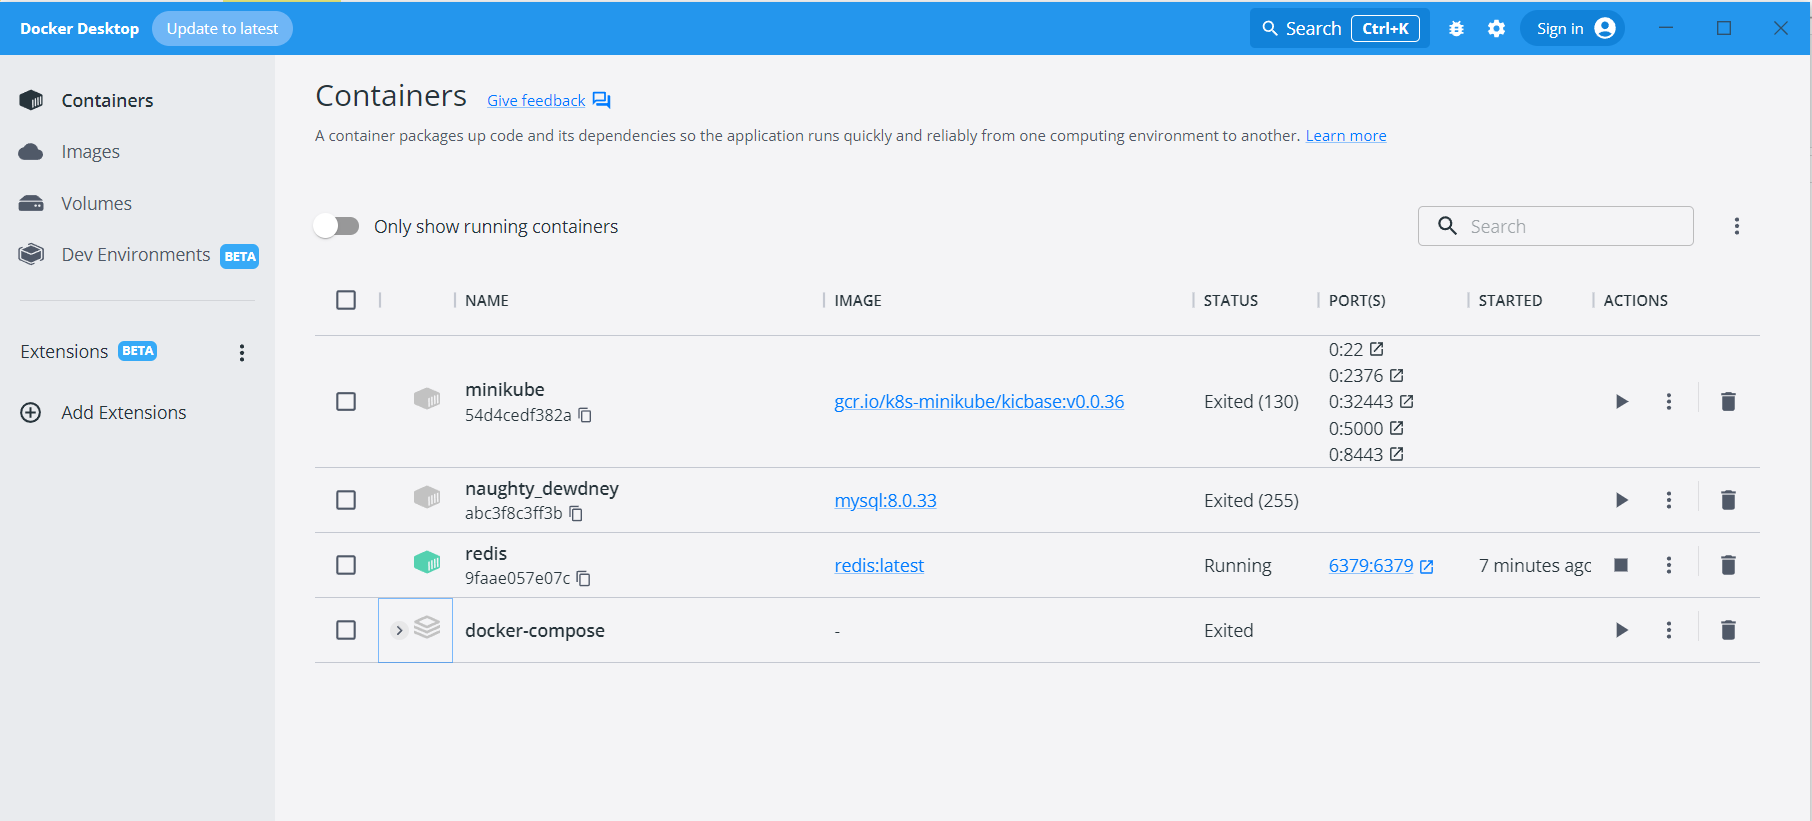1812x821 pixels.
Task: Click the Sign in button
Action: point(1572,28)
